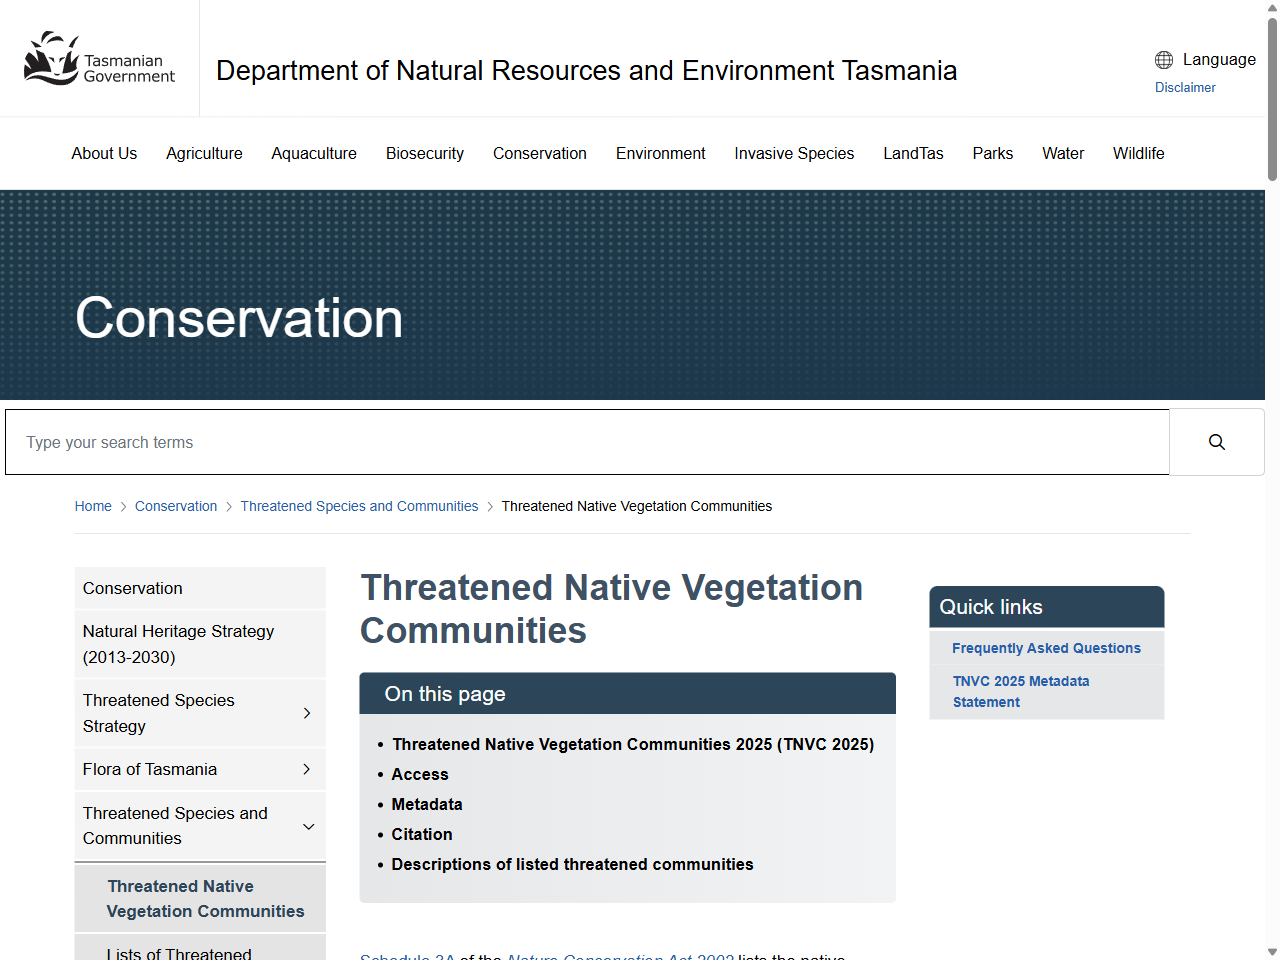The image size is (1280, 960).
Task: Click the page vertical scrollbar thumb
Action: click(1272, 98)
